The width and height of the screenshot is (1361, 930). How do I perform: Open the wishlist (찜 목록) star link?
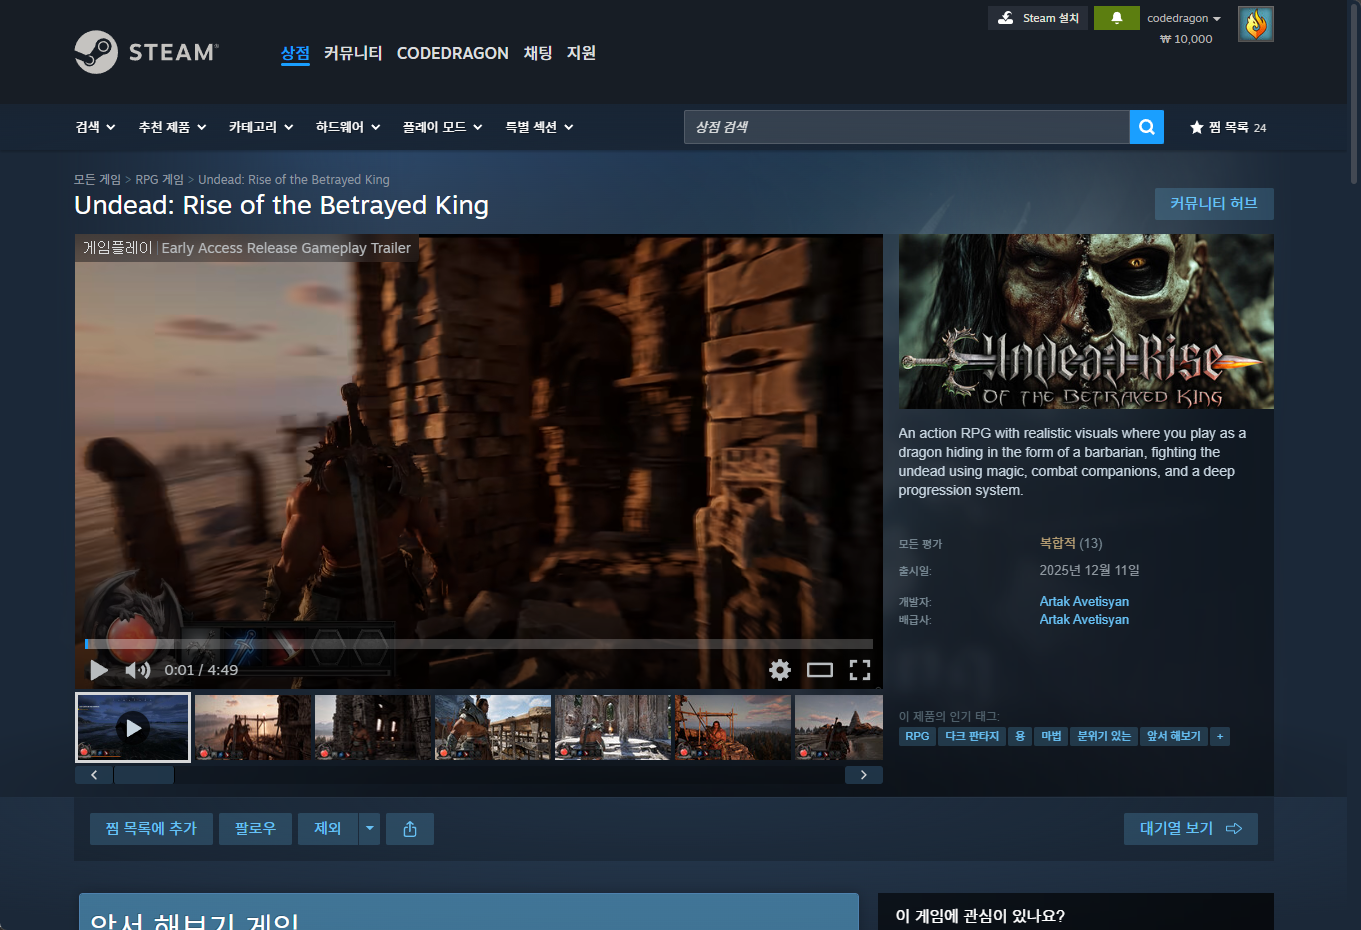click(1228, 127)
